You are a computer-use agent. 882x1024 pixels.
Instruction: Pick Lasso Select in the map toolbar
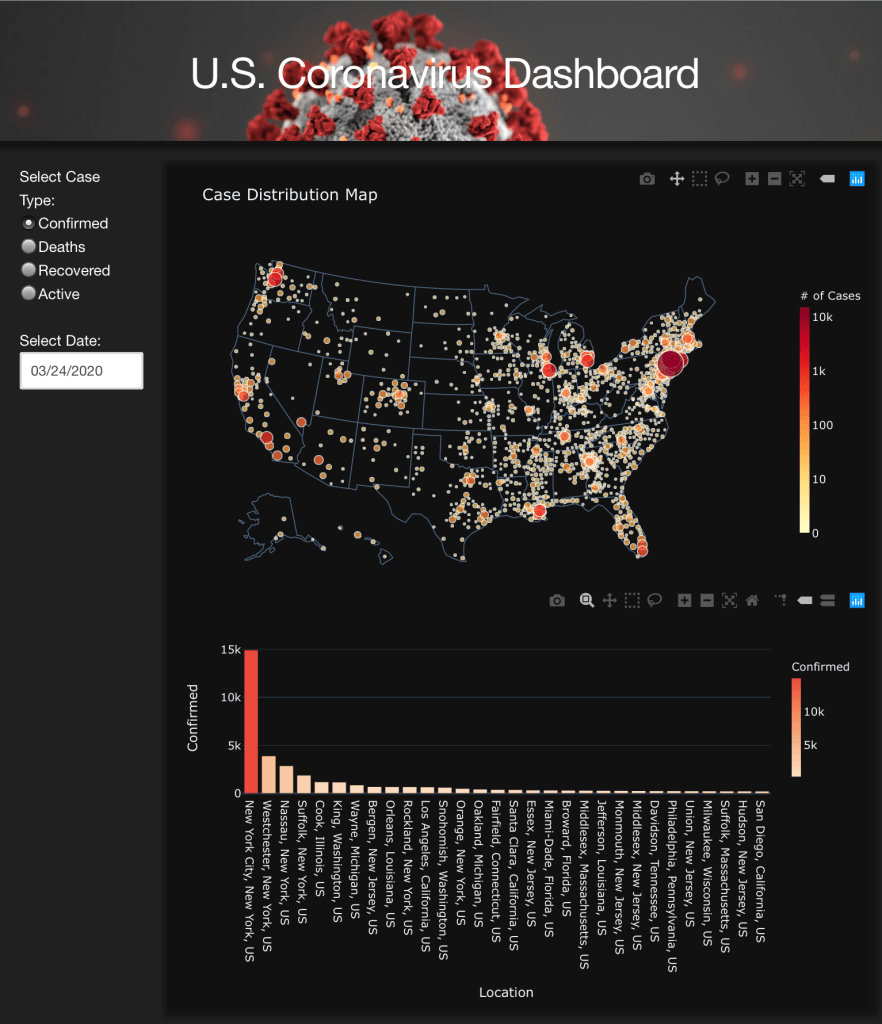coord(722,179)
